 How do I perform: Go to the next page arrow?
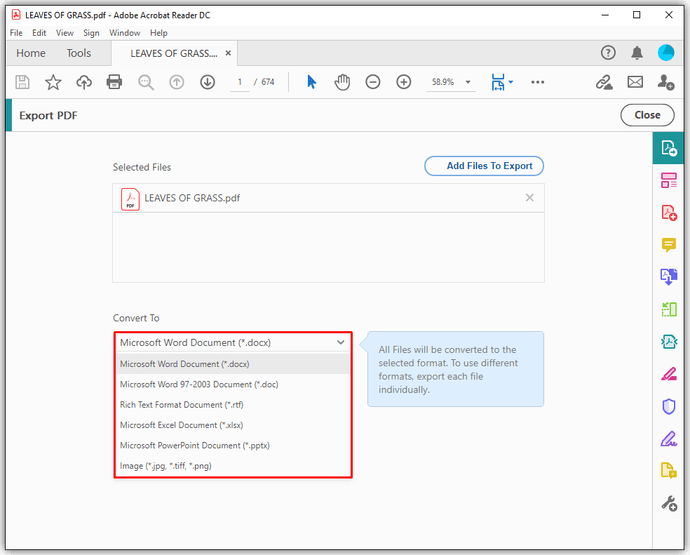click(208, 82)
